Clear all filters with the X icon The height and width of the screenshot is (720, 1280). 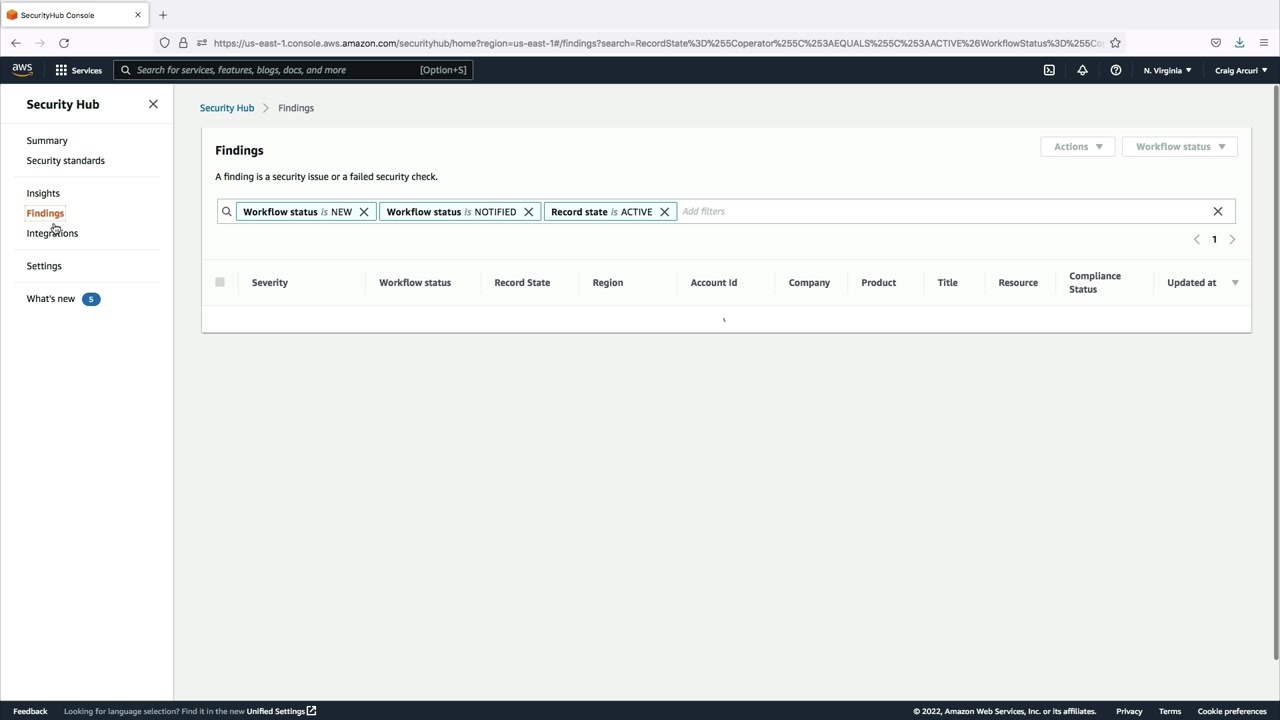pyautogui.click(x=1218, y=212)
